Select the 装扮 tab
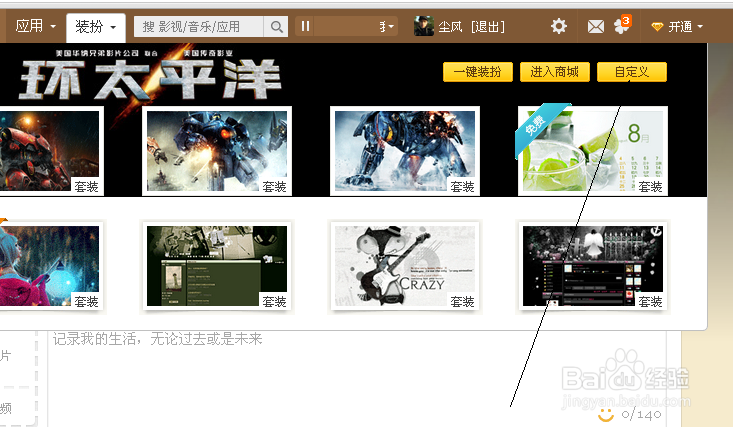This screenshot has height=427, width=733. point(96,27)
